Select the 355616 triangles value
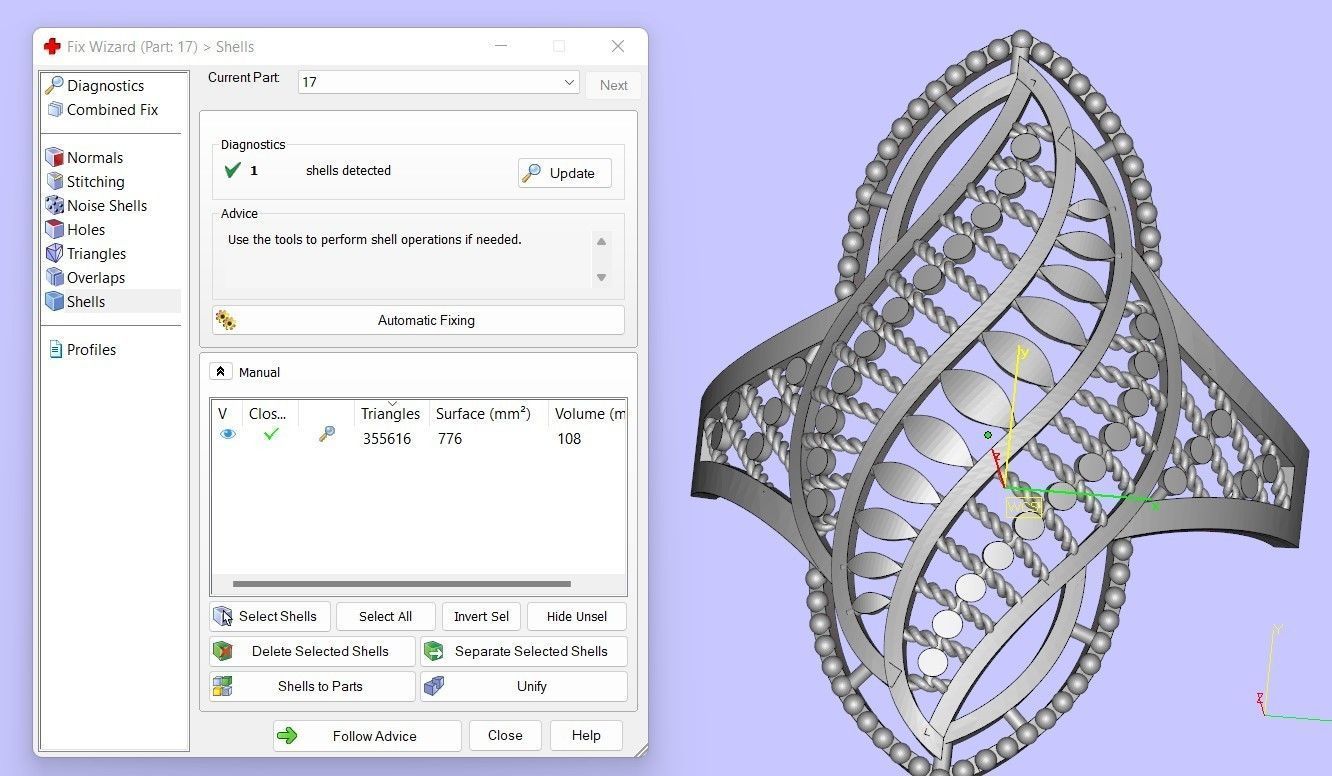The height and width of the screenshot is (776, 1332). (386, 439)
